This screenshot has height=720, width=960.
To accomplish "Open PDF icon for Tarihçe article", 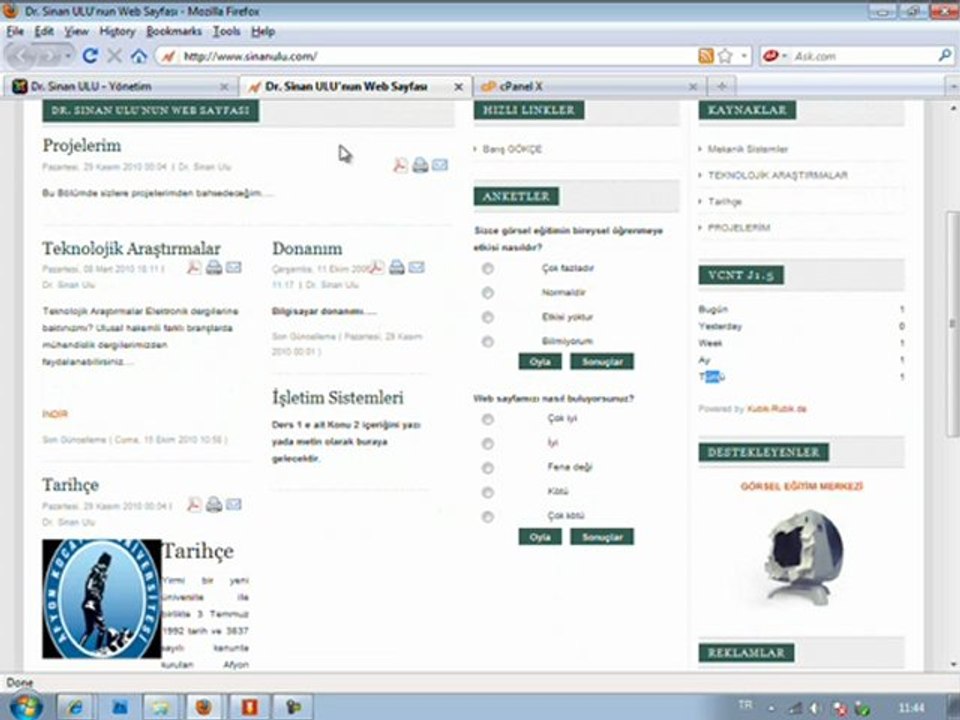I will [x=194, y=504].
